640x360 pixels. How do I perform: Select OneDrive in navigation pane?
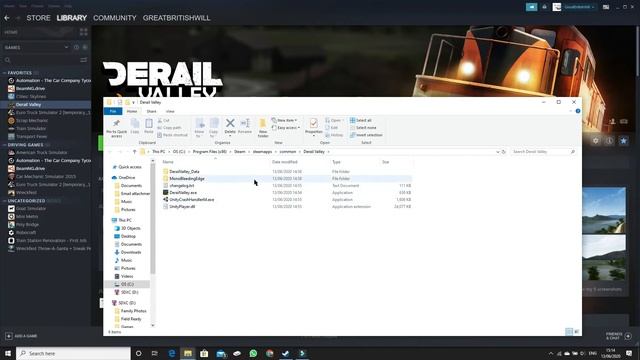click(127, 178)
